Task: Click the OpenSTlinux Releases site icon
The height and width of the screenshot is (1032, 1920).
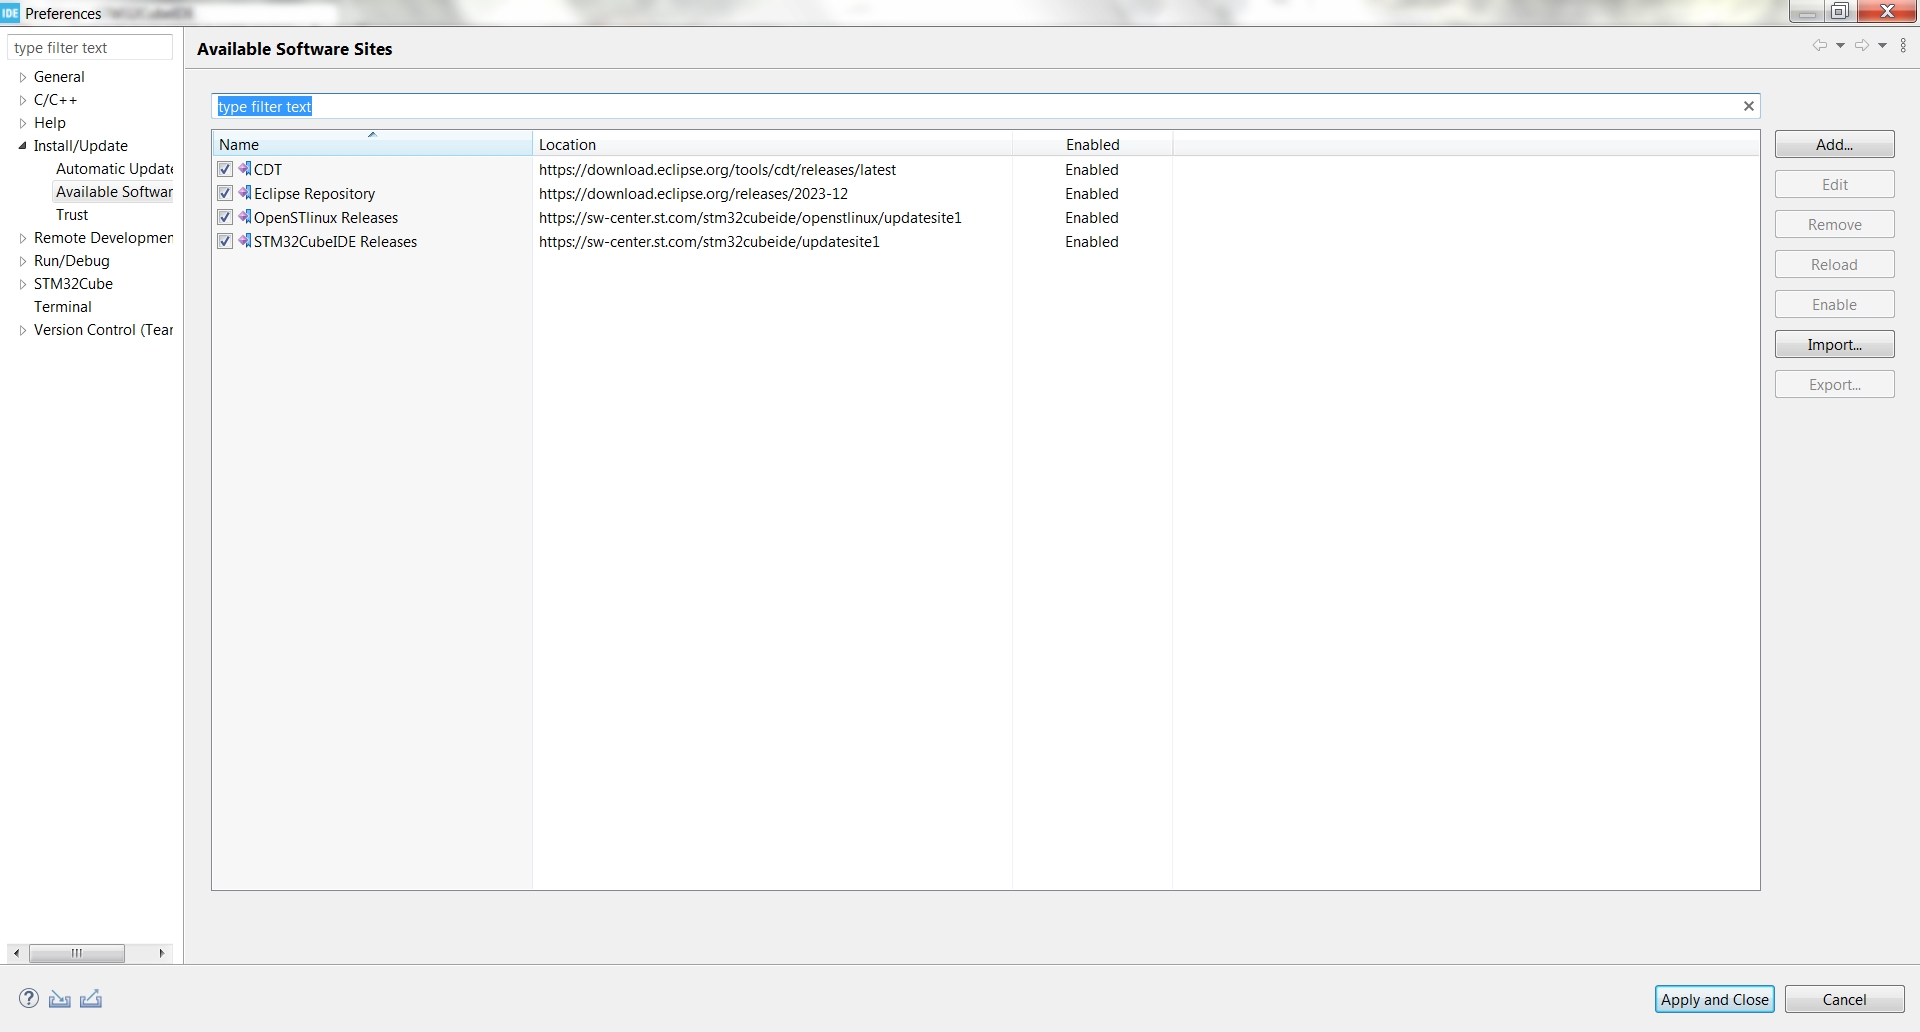Action: 245,217
